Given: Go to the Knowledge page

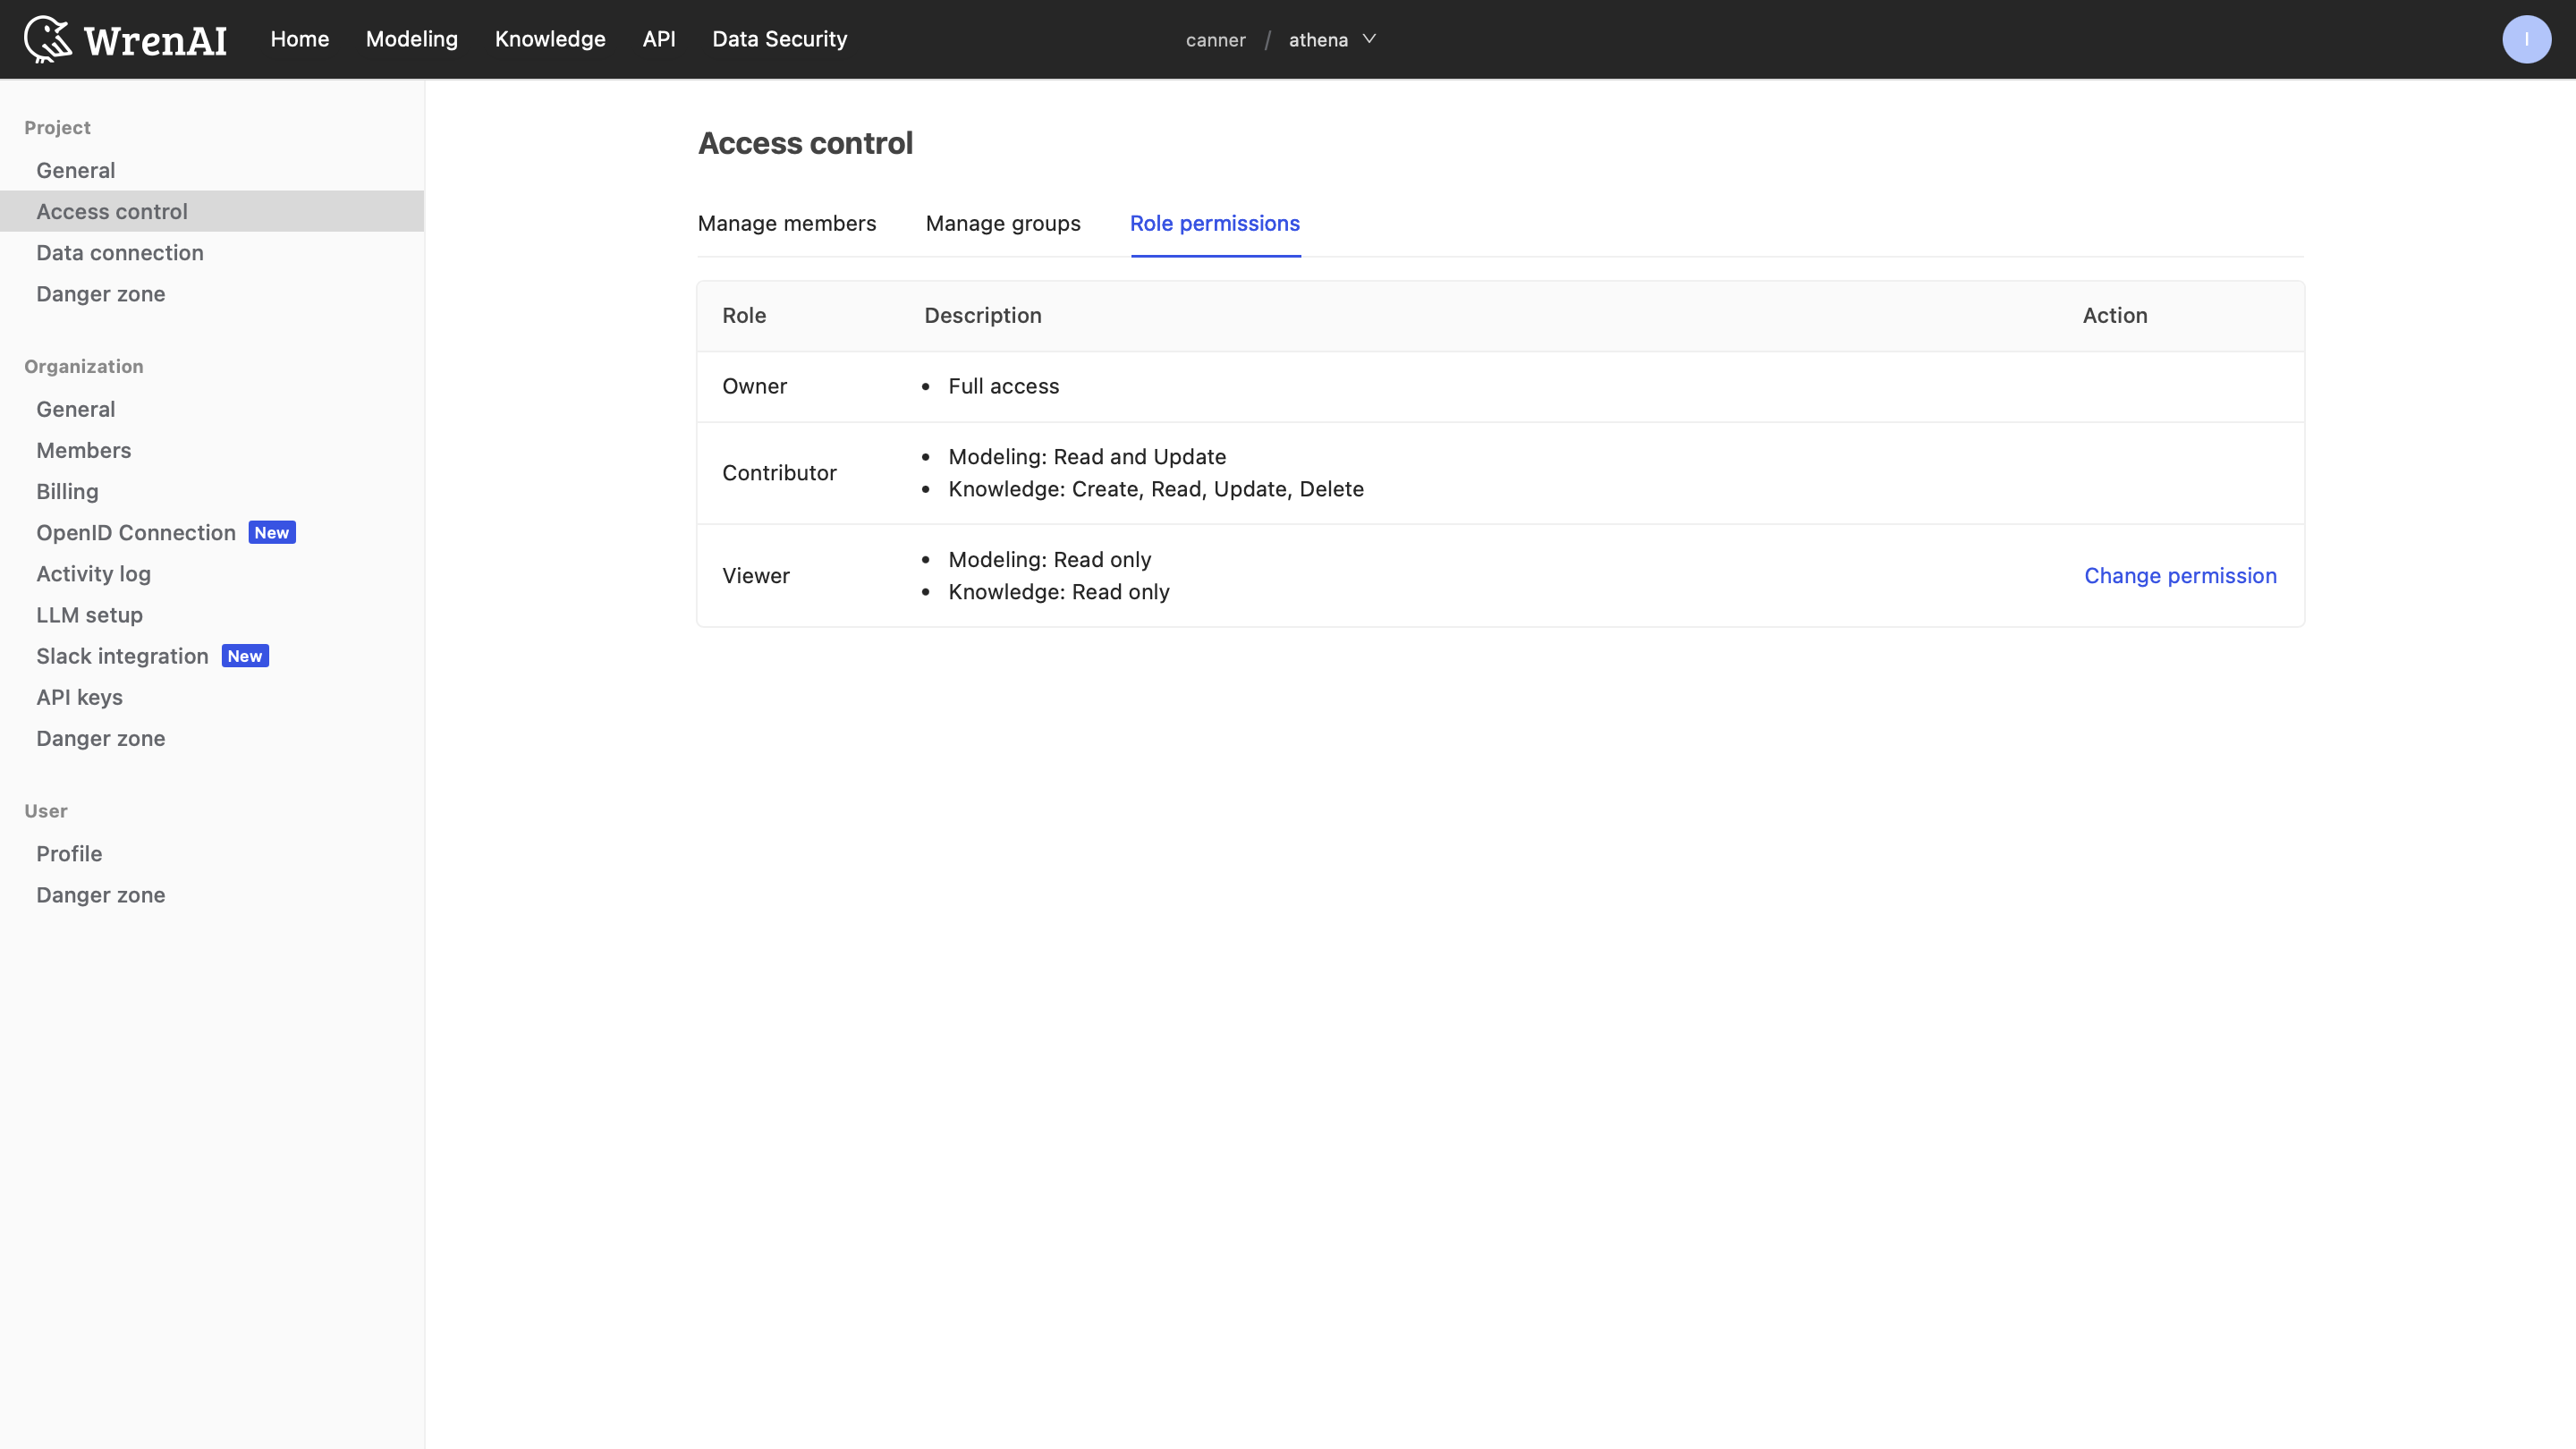Looking at the screenshot, I should point(549,39).
